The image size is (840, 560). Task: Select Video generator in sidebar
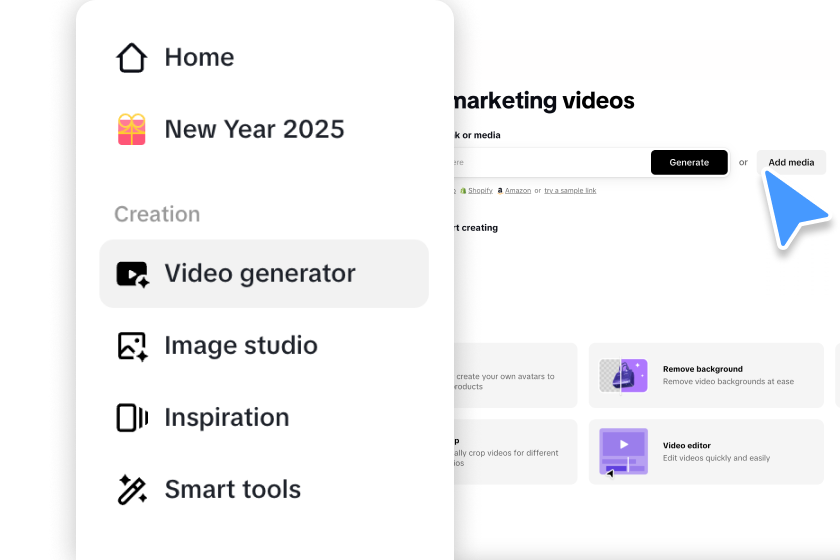pyautogui.click(x=264, y=273)
